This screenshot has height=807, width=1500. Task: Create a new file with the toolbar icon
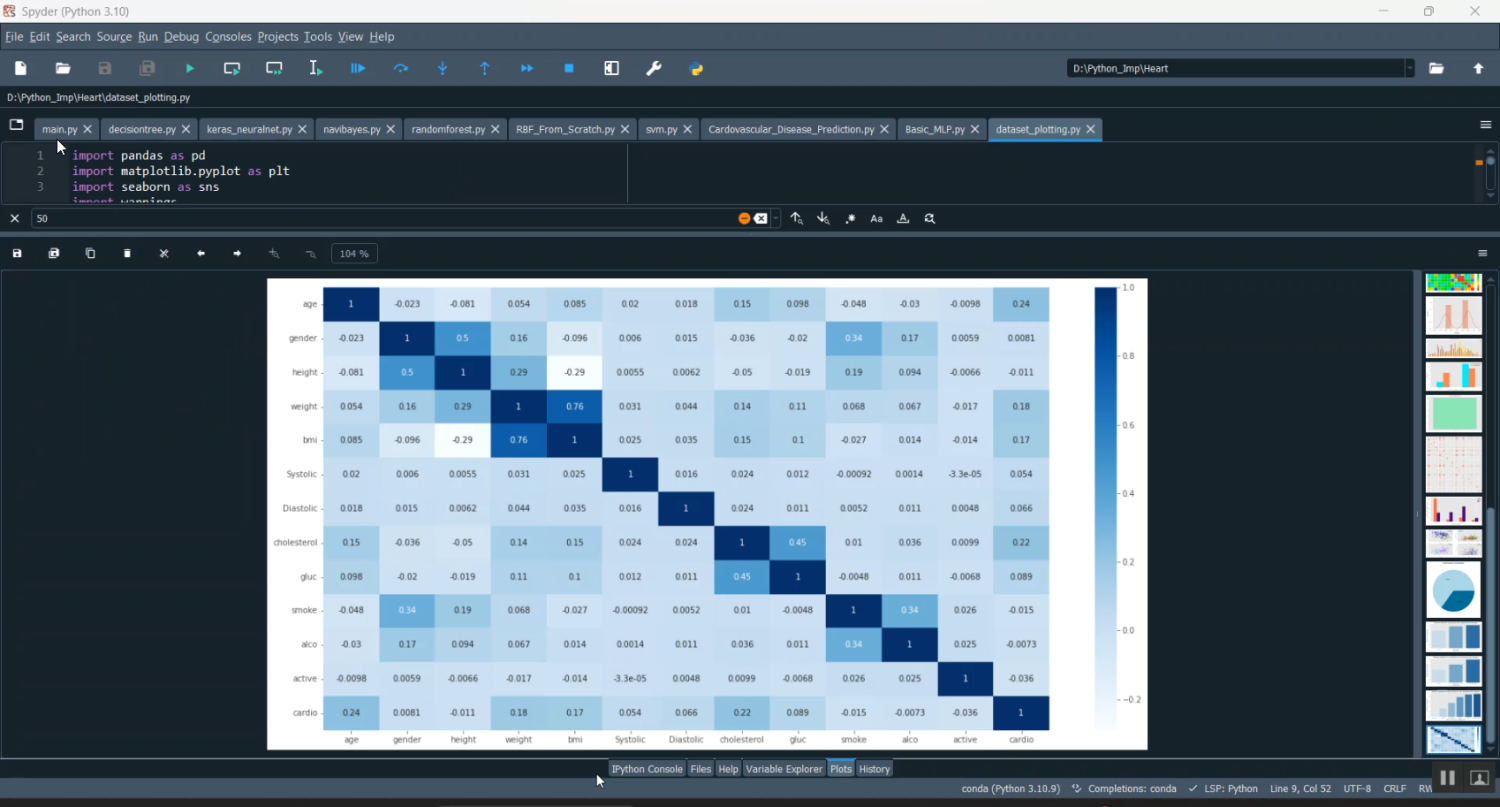pyautogui.click(x=21, y=68)
